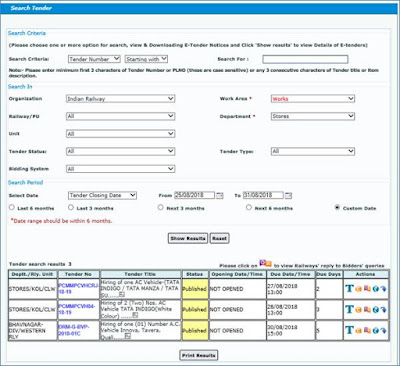The height and width of the screenshot is (366, 400).
Task: Click the blue T icon for tender PCMMPCVH04-18-19
Action: pyautogui.click(x=349, y=309)
